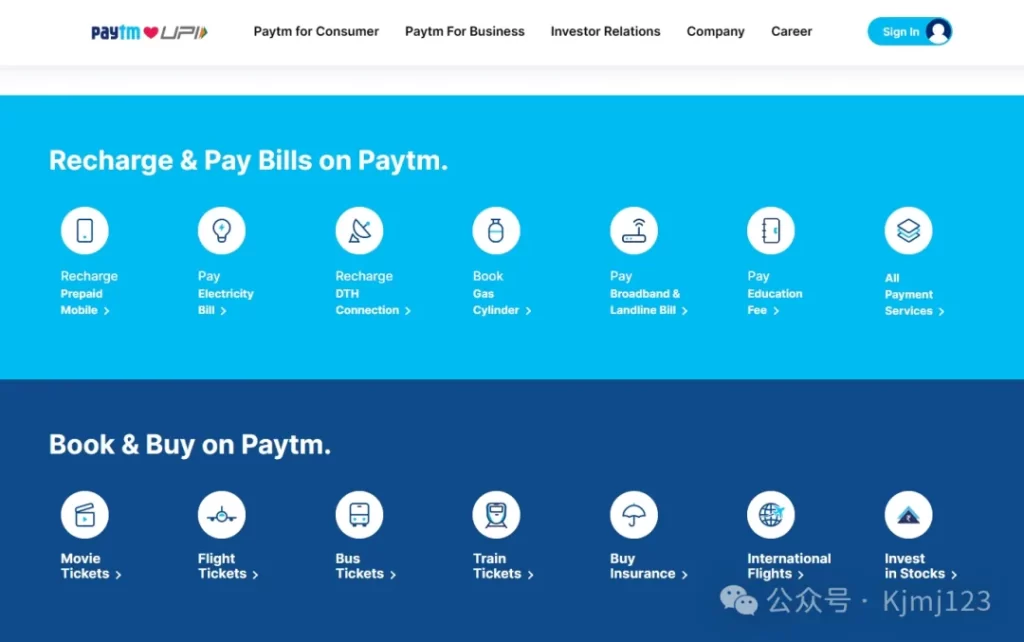Open Buy Insurance link
Viewport: 1024px width, 642px height.
click(648, 566)
